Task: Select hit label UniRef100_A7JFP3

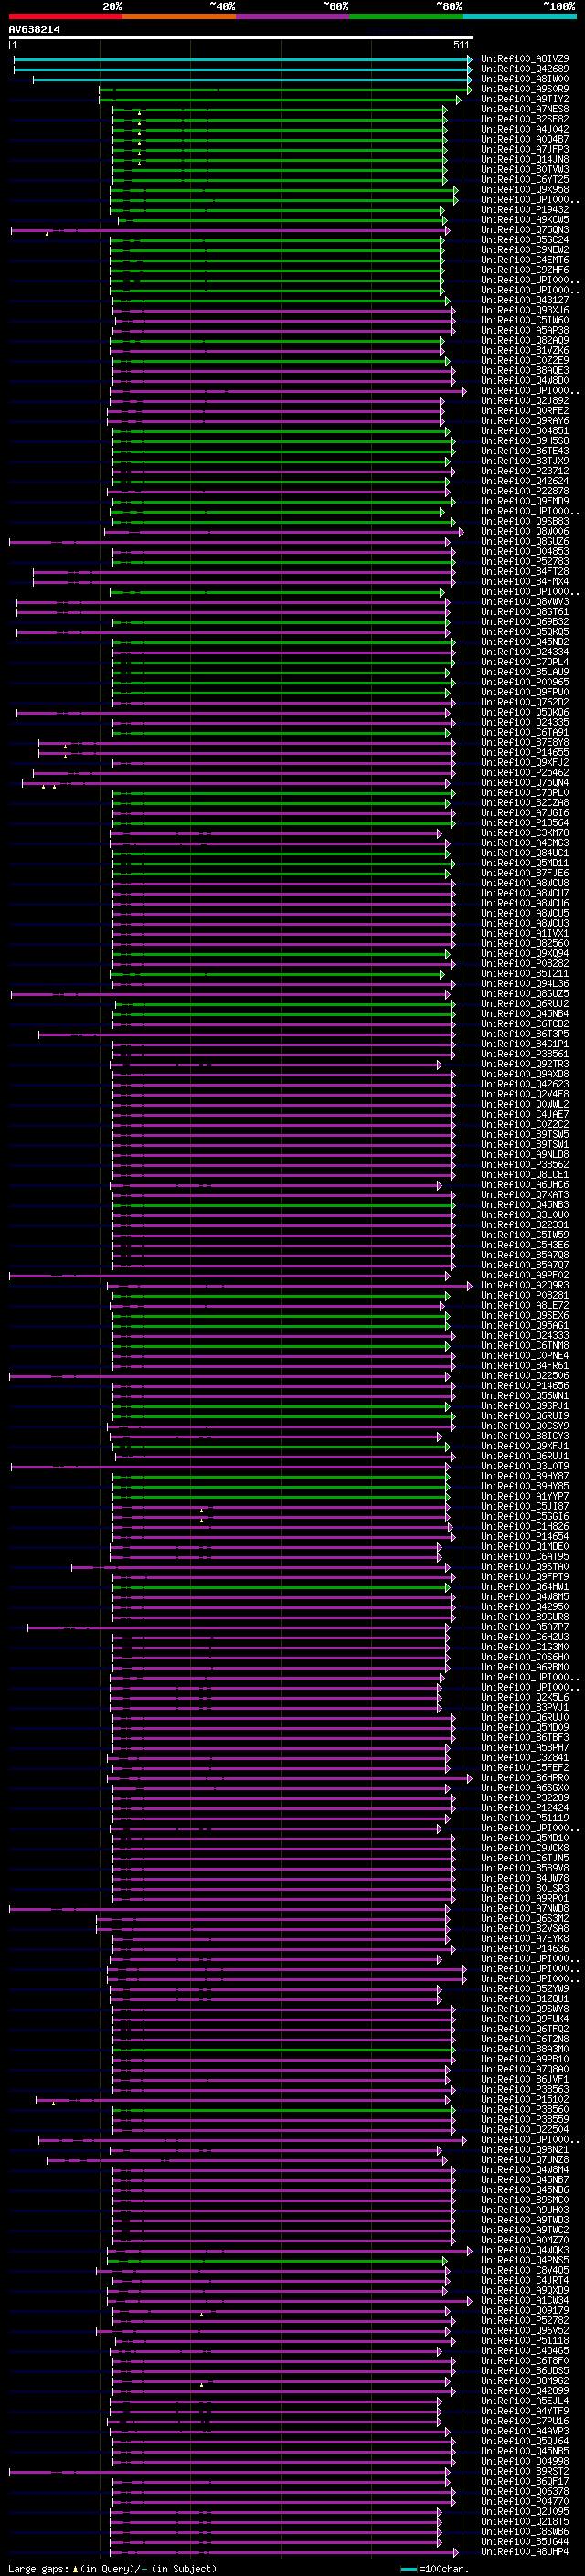Action: click(x=525, y=149)
